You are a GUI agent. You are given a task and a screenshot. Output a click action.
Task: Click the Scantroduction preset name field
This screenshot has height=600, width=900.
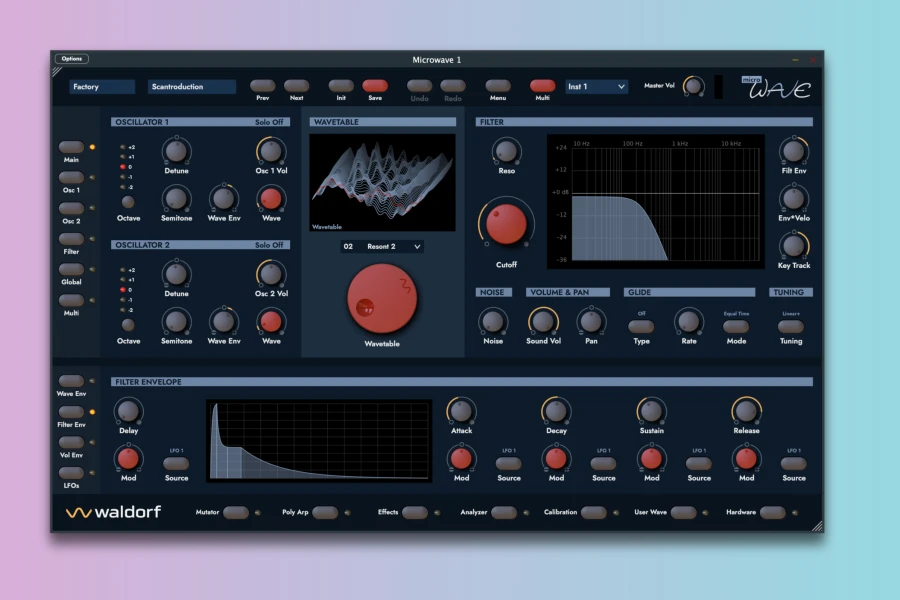[x=192, y=87]
